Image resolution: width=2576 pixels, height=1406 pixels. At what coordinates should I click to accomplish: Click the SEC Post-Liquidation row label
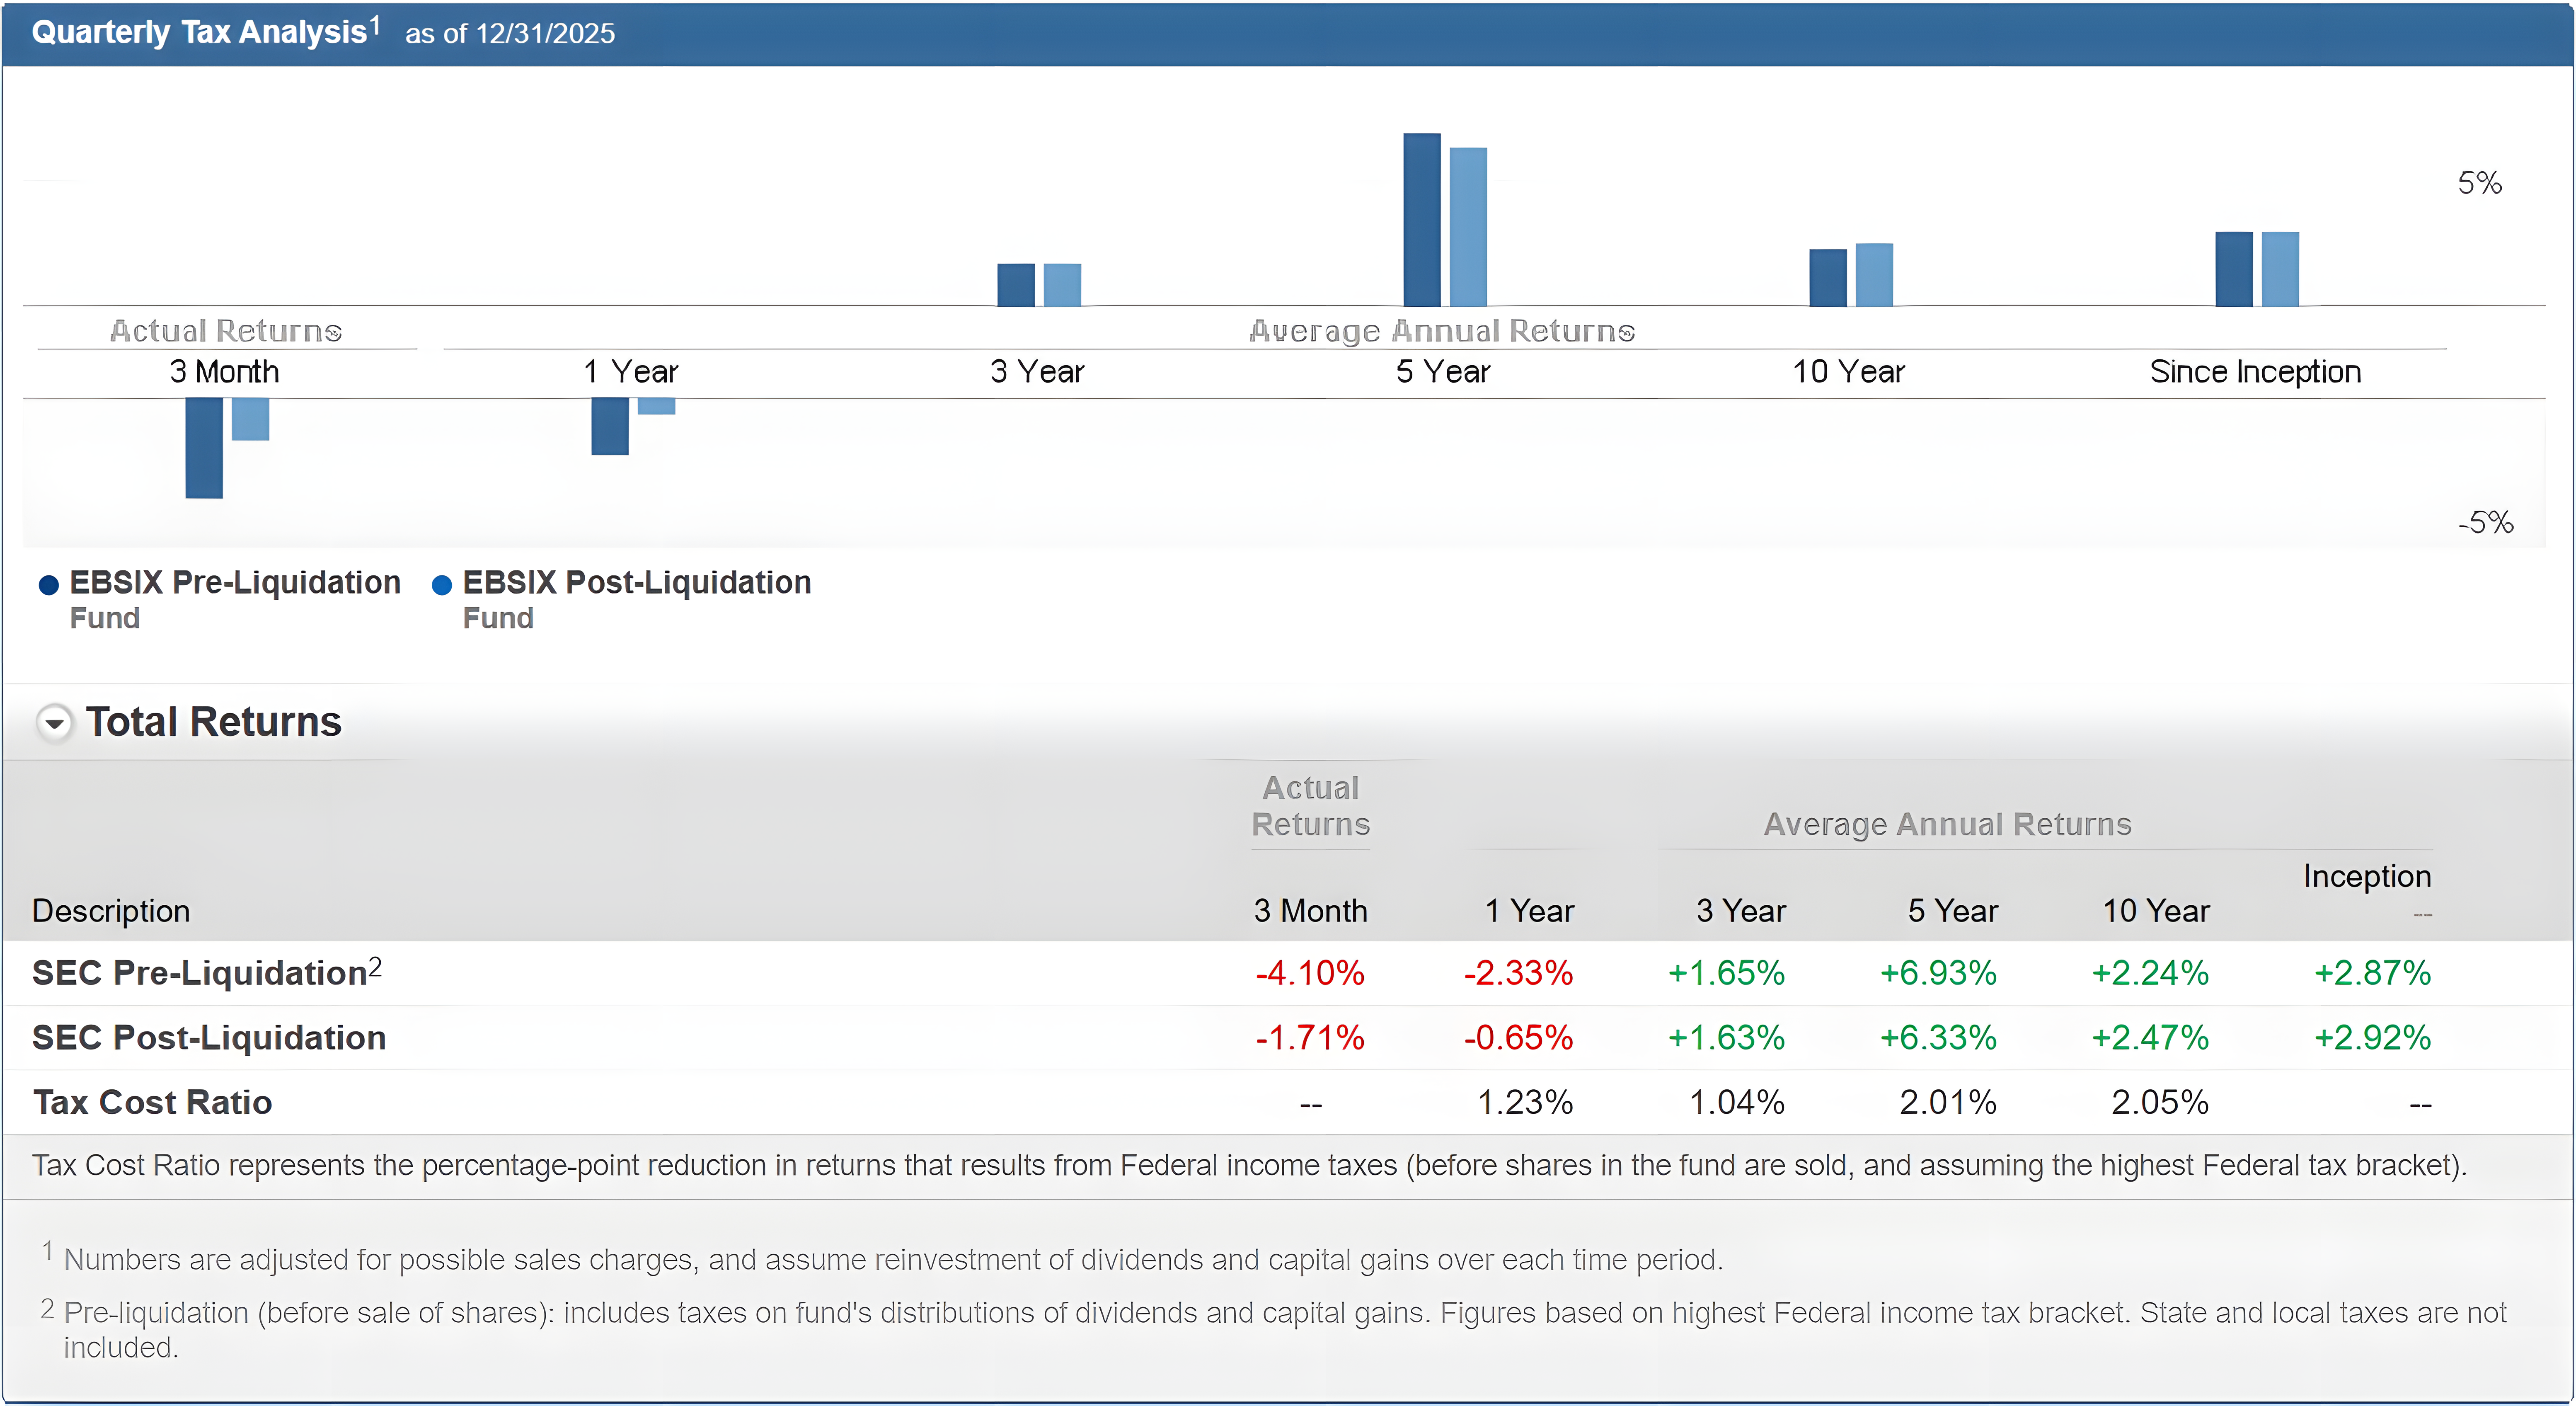click(209, 1037)
